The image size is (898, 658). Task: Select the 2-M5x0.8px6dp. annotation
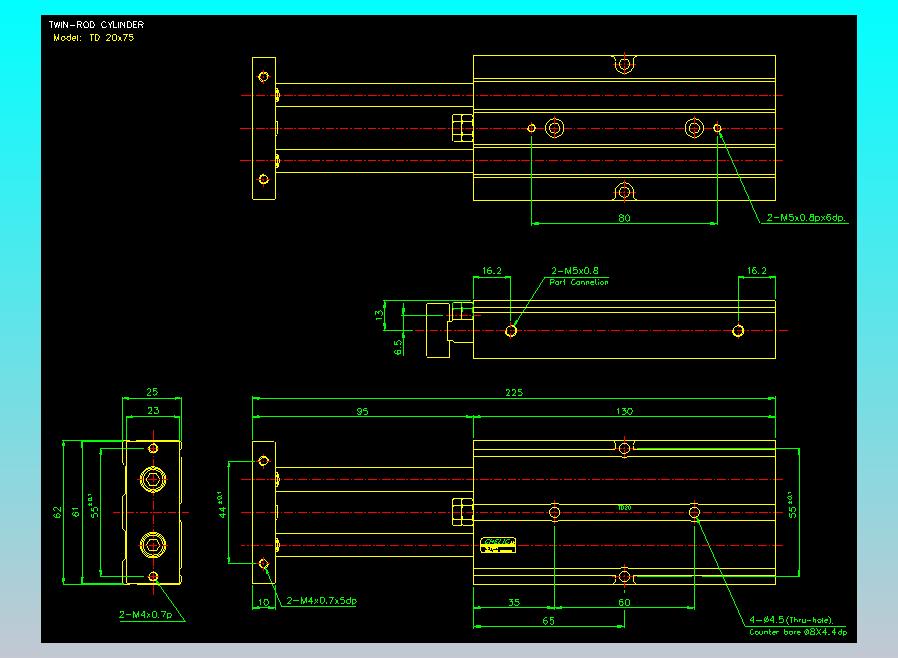[x=807, y=217]
